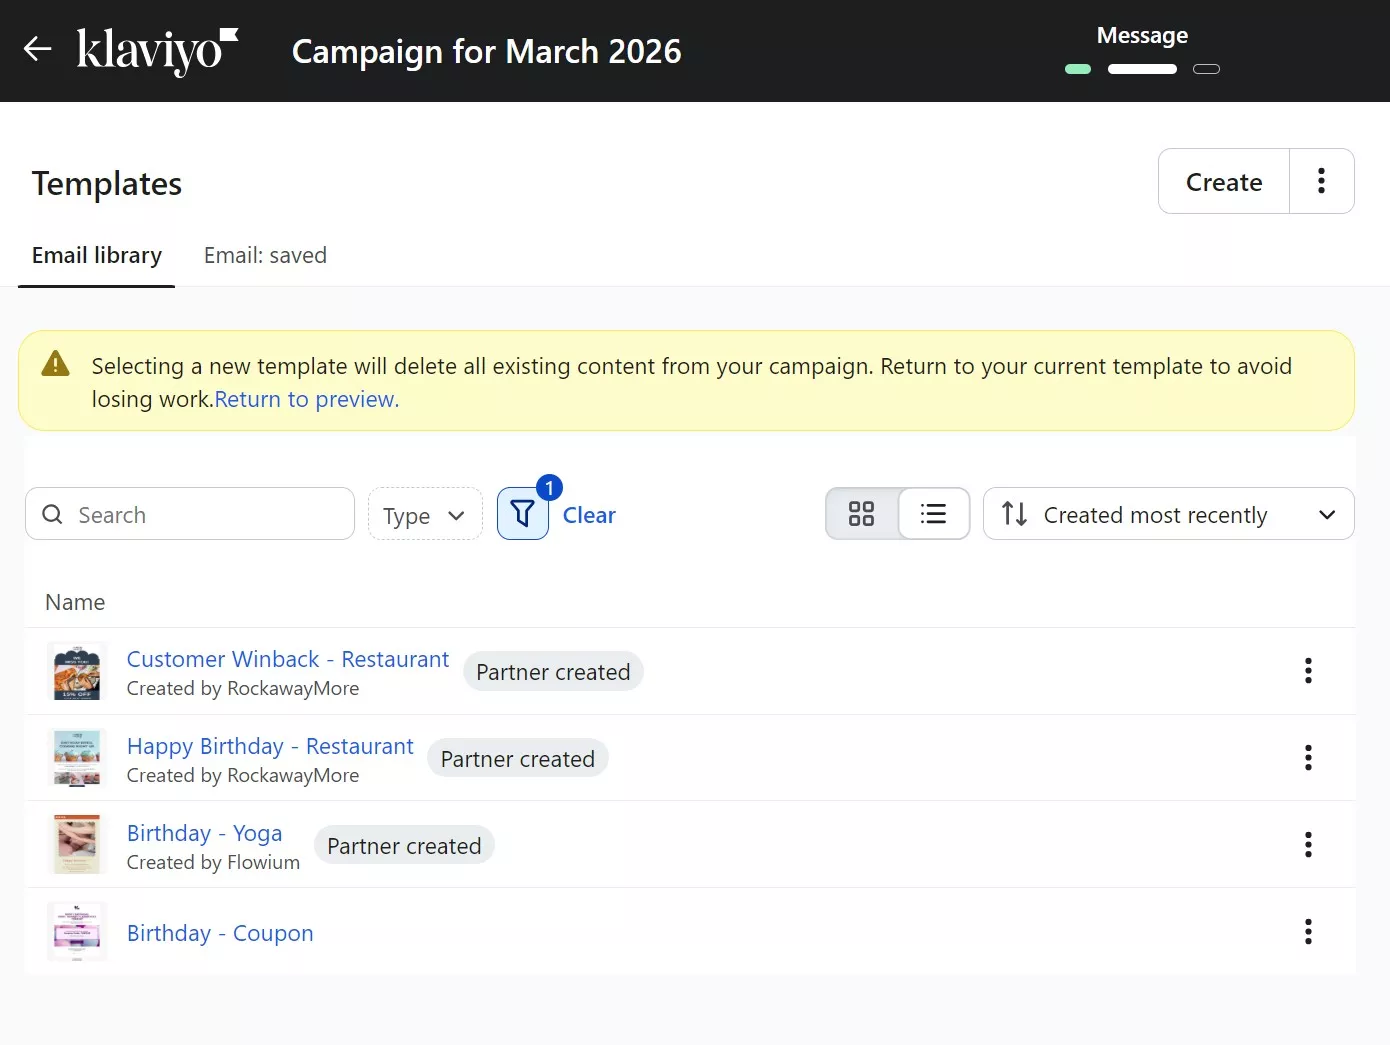Click the Klaviyo logo
Screen dimensions: 1390x1045
(x=156, y=51)
